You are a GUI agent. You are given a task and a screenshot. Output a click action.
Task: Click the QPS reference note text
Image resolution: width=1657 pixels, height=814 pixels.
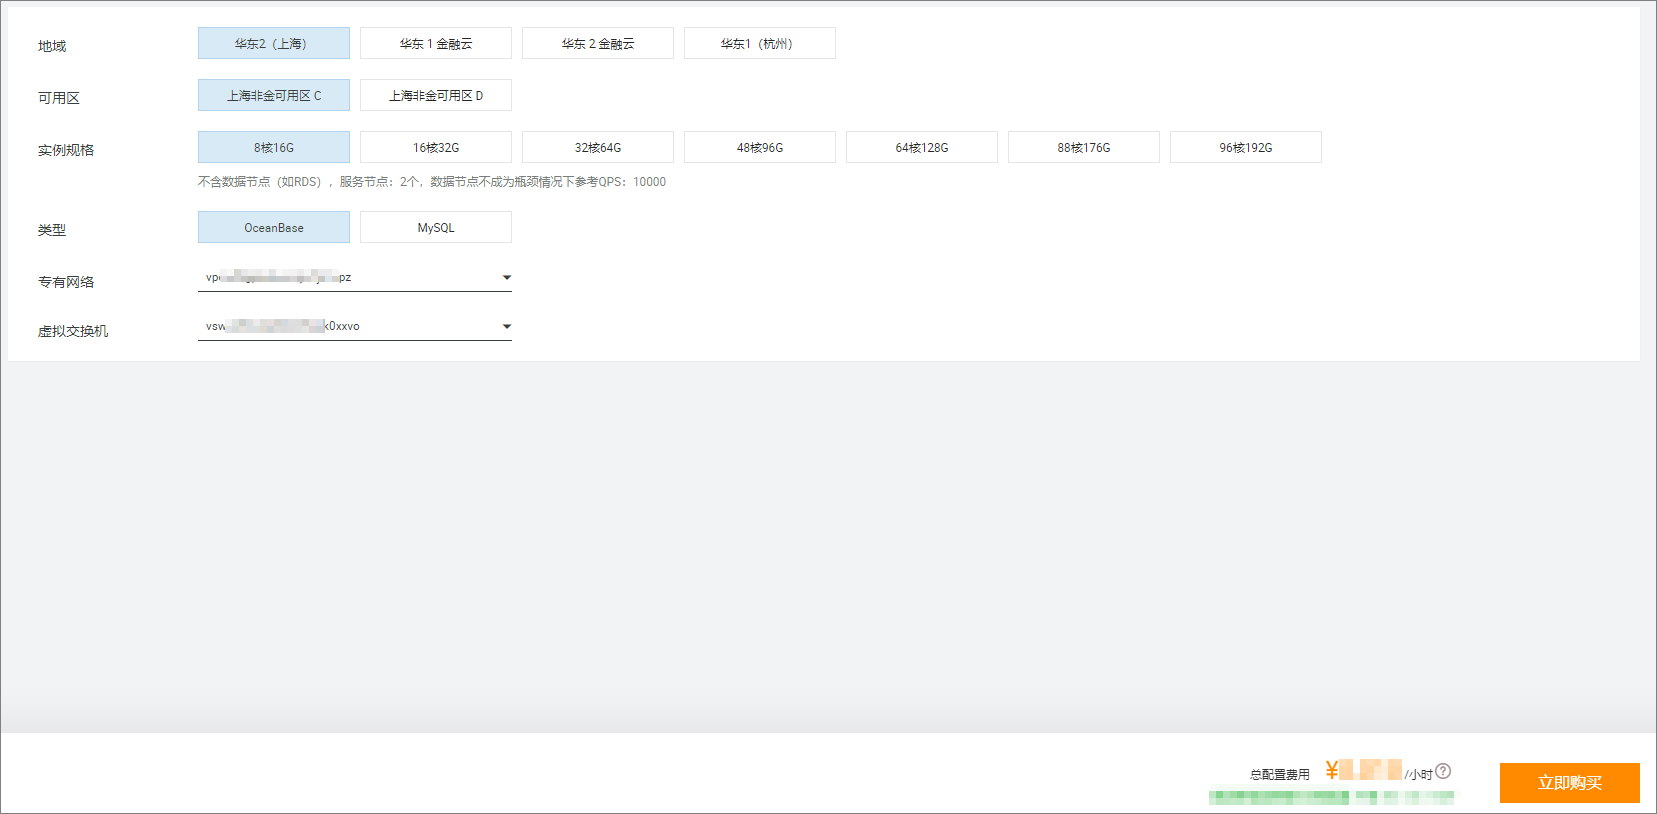[432, 182]
